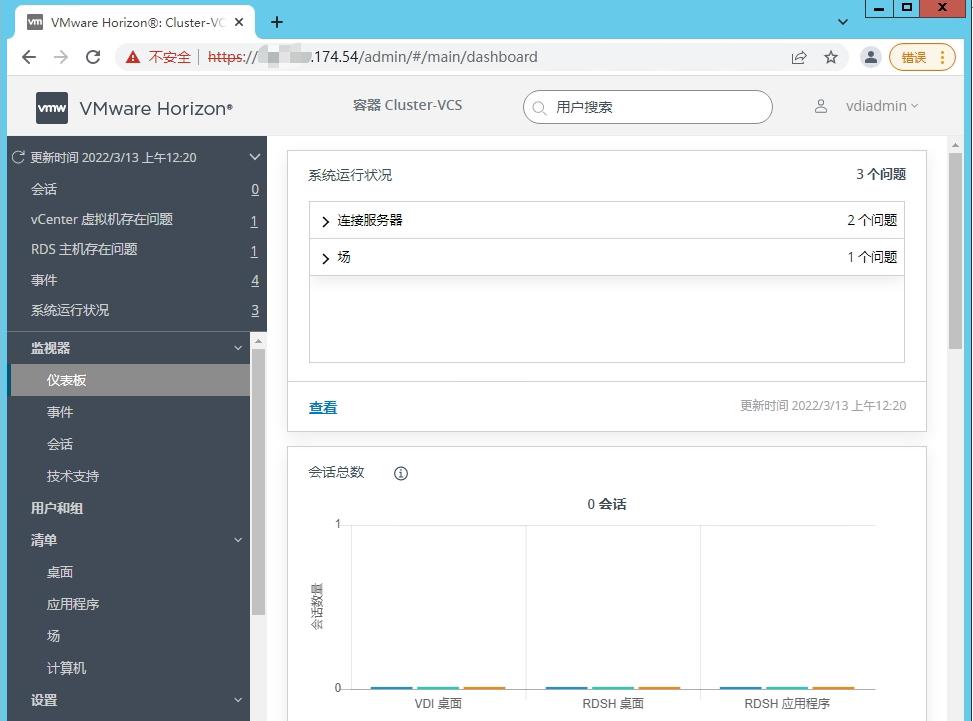Expand the 场 issues row
Screen dimensions: 973x721
coord(325,257)
